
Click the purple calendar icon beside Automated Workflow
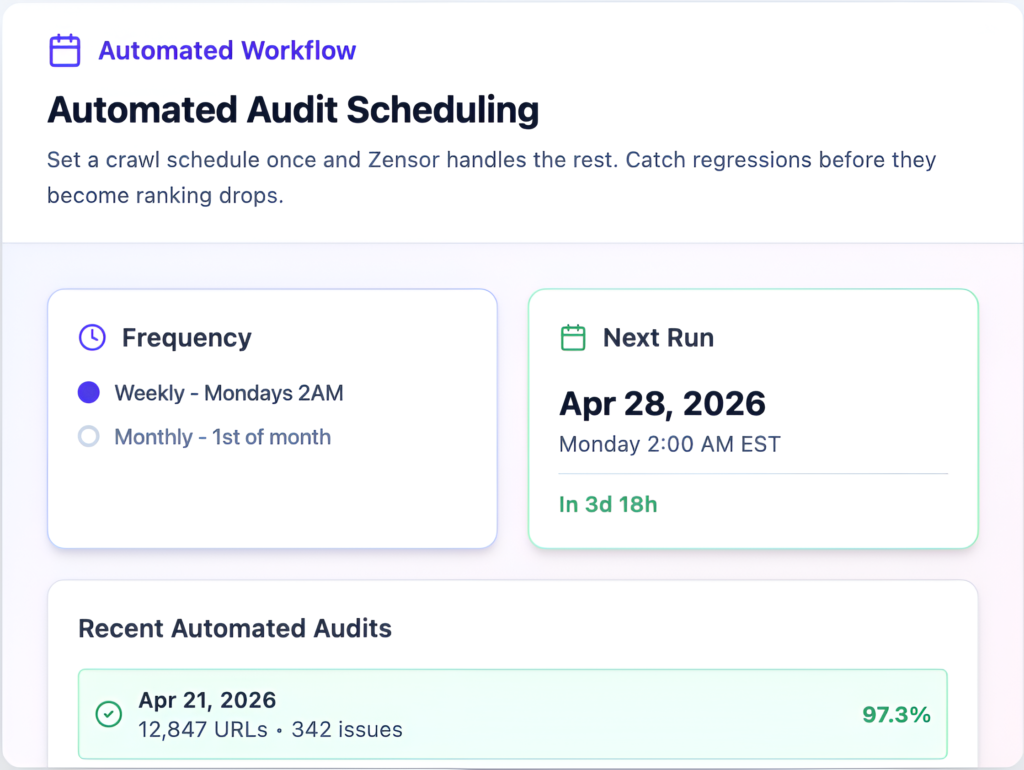click(x=64, y=50)
